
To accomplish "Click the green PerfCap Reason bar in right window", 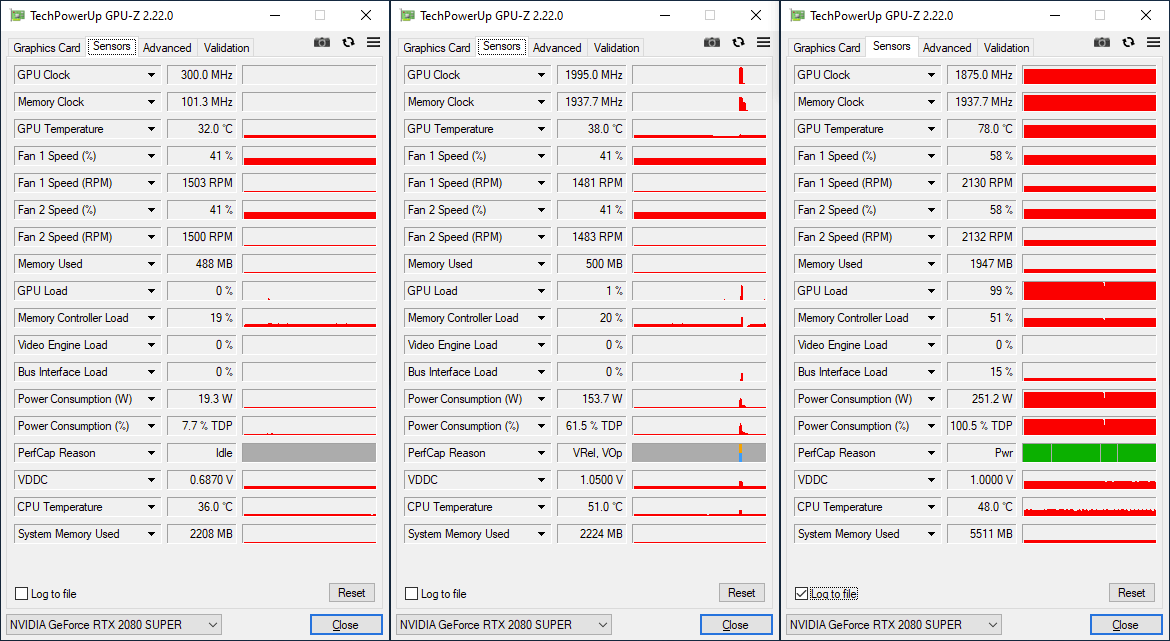I will 1089,453.
